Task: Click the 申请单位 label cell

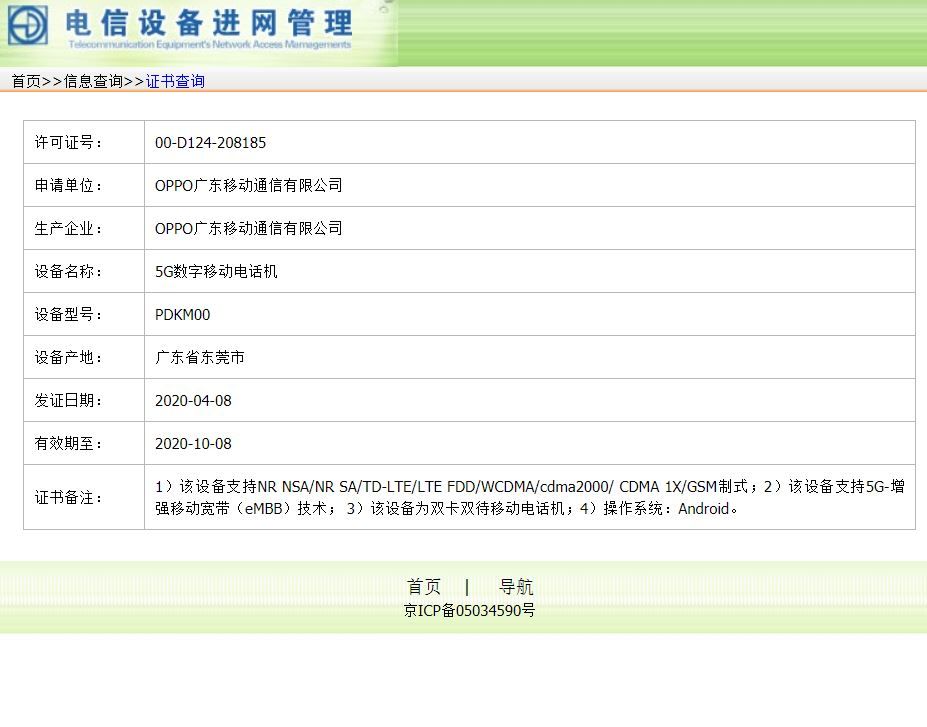Action: tap(84, 186)
